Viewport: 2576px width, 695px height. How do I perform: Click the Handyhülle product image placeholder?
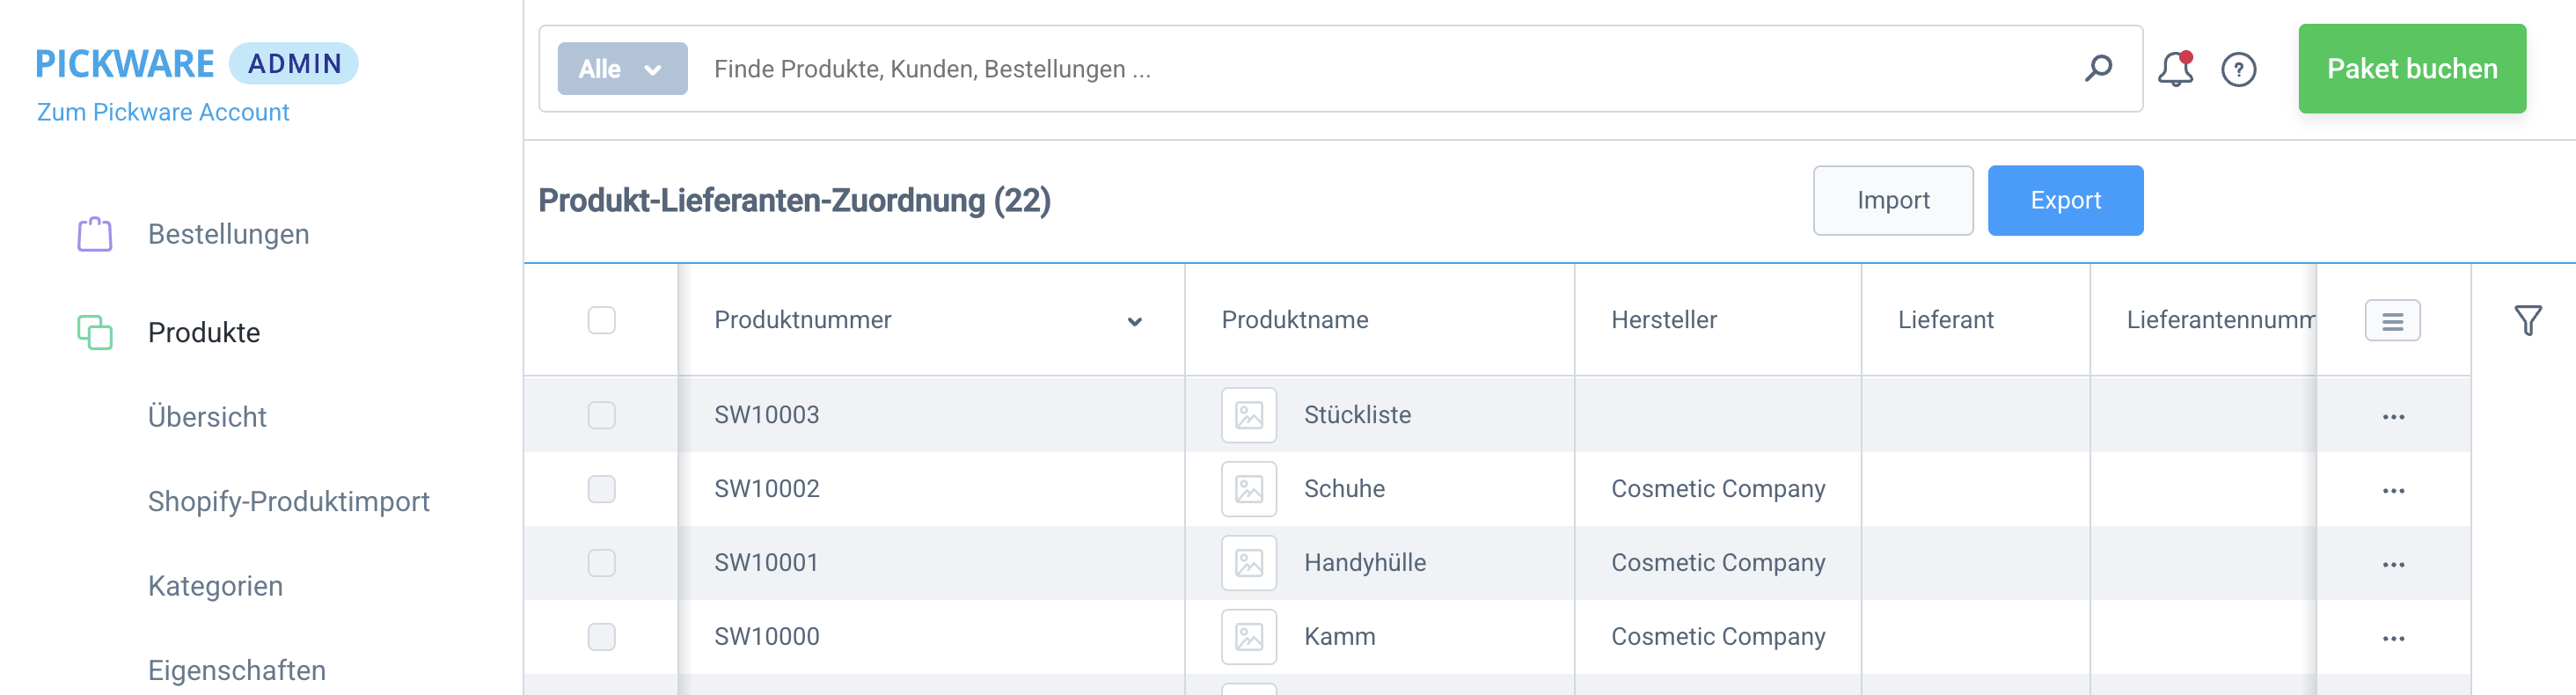pos(1248,563)
